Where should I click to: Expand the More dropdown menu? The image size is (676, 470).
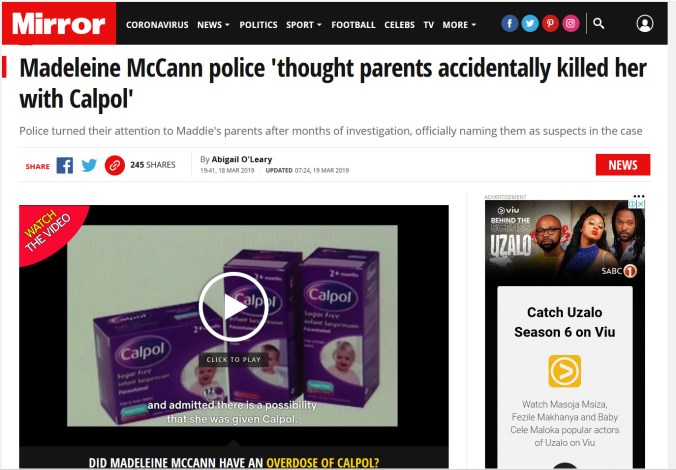459,25
